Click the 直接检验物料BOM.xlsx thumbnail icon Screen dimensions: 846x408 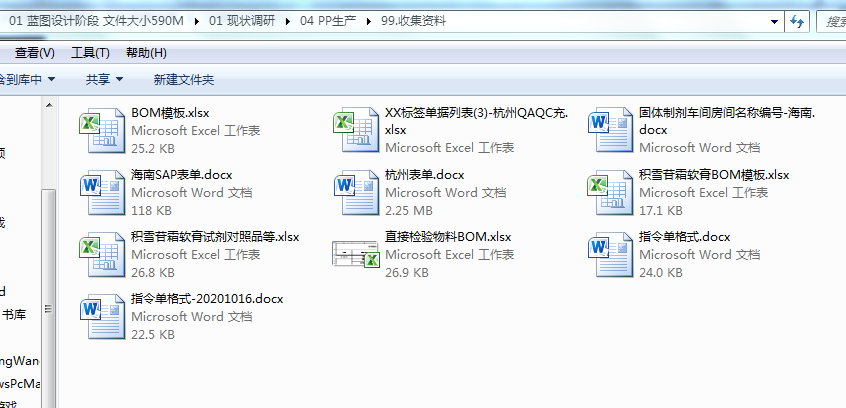[x=353, y=254]
